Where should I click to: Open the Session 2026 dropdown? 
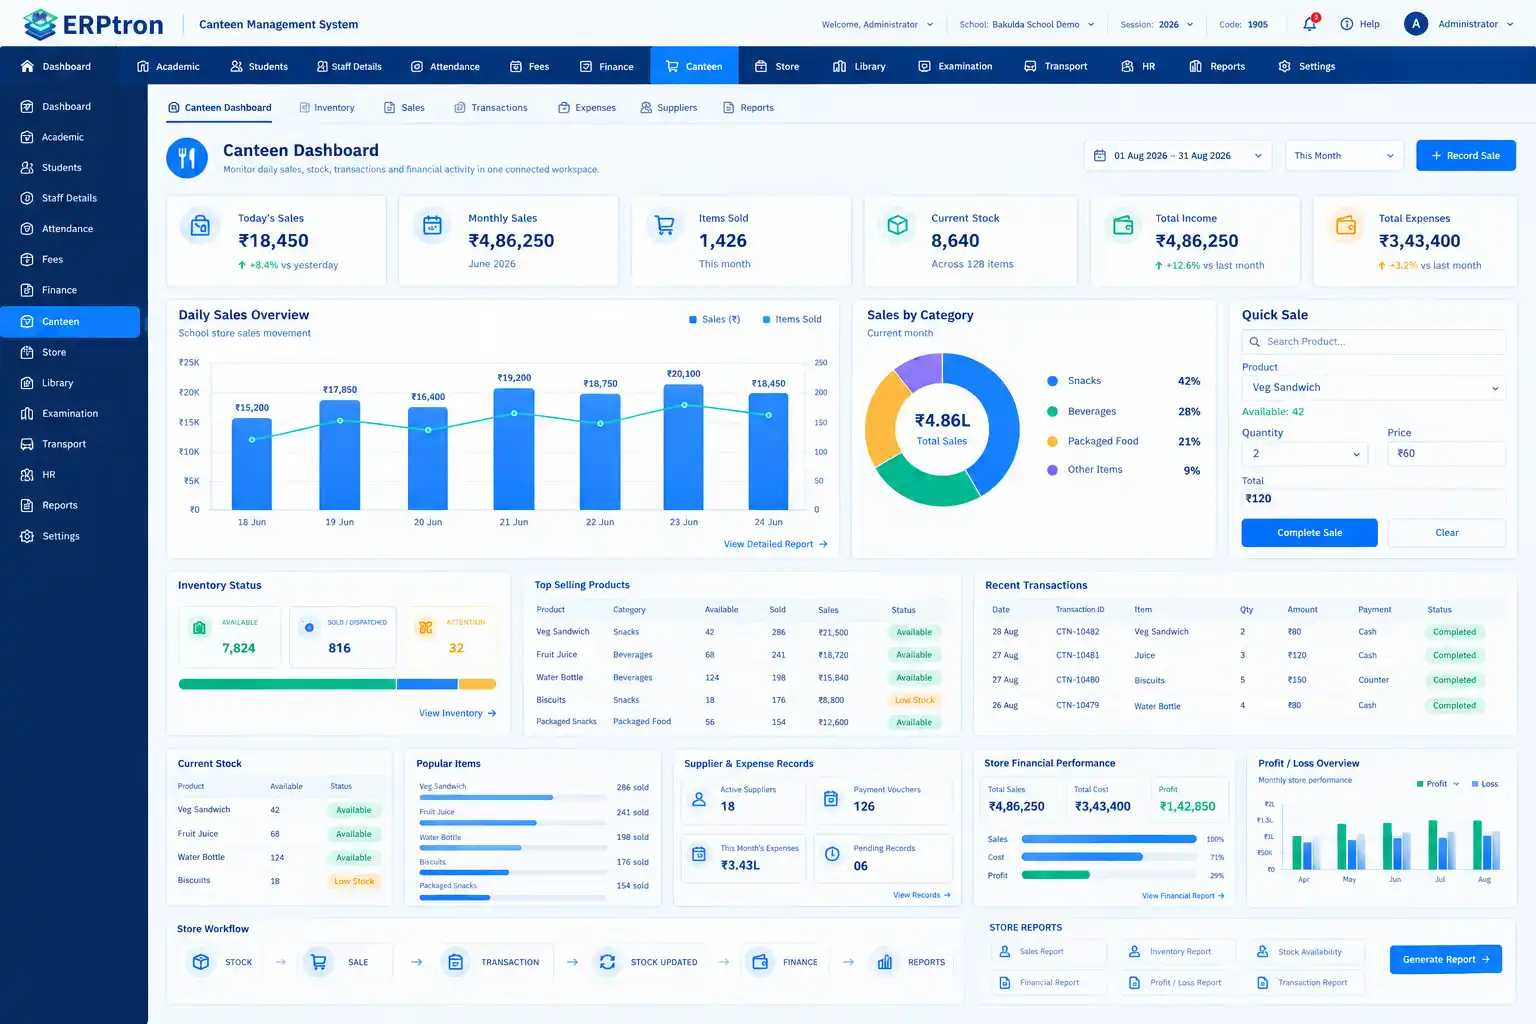[1157, 24]
